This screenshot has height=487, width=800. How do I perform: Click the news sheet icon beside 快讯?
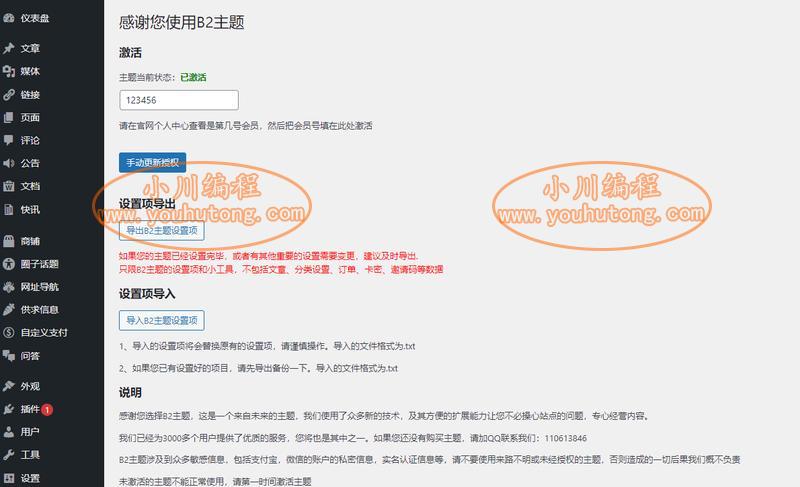[x=8, y=210]
